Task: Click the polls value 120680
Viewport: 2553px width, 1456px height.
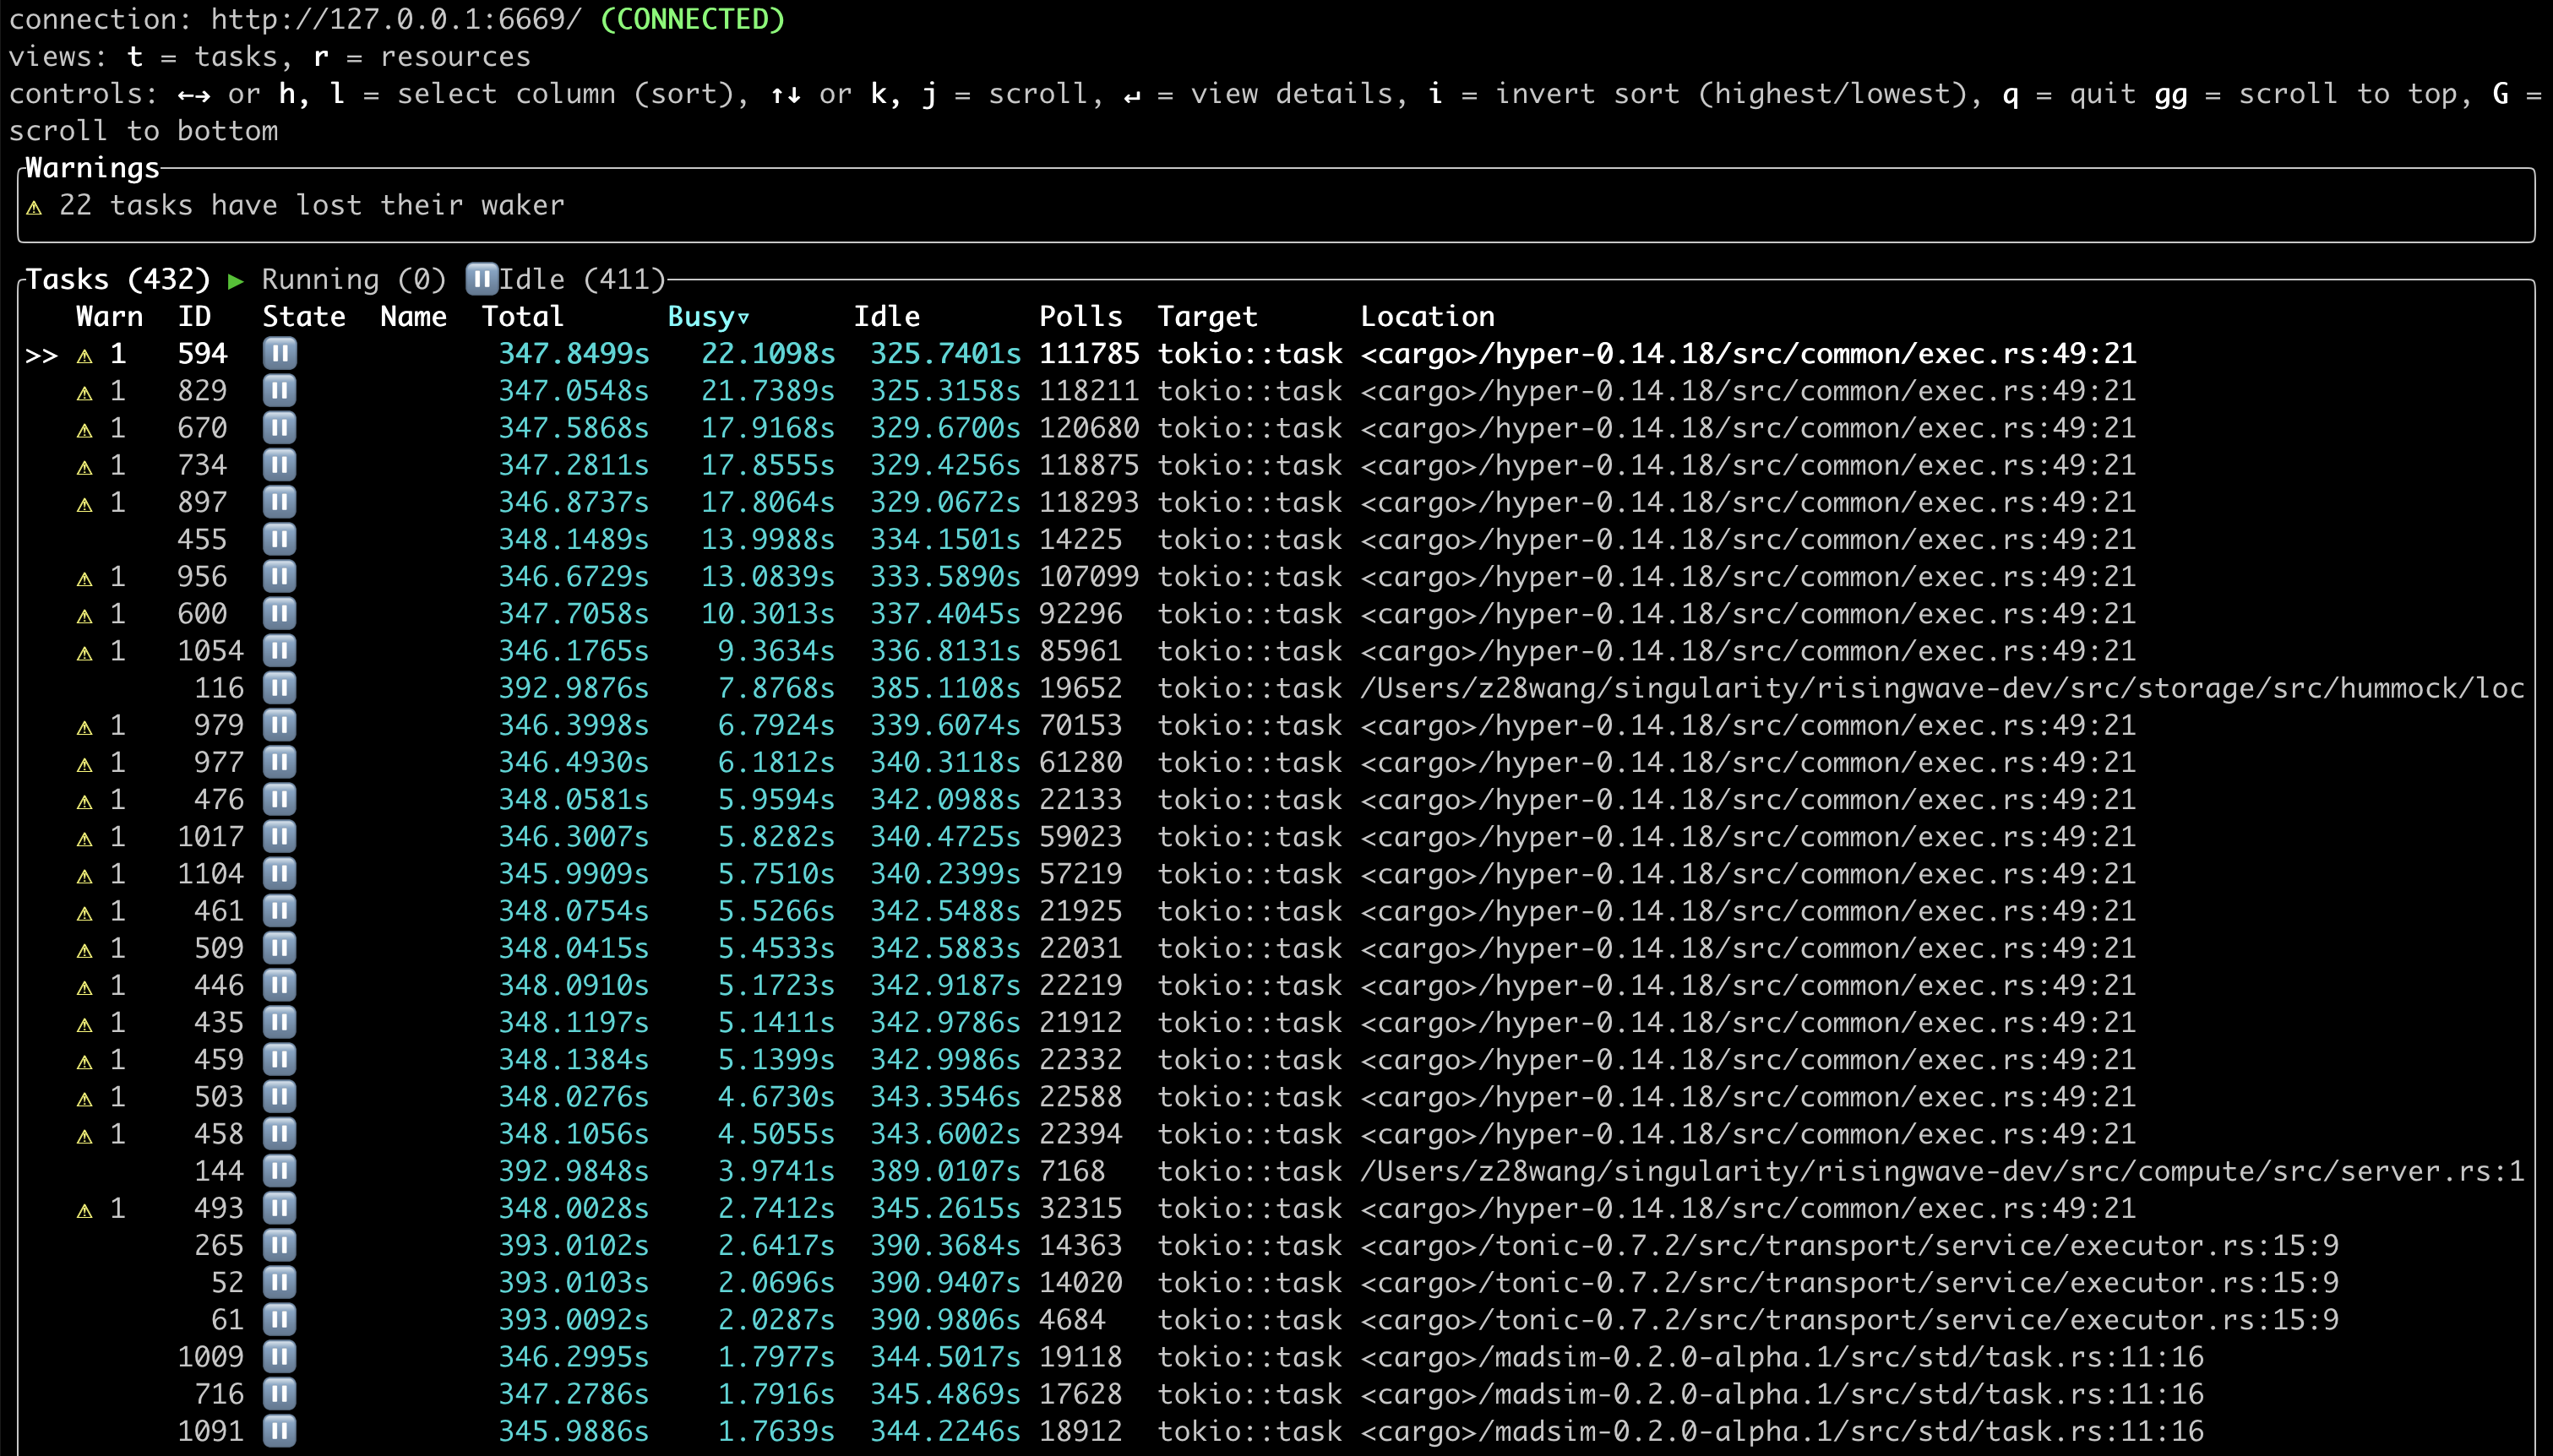Action: point(1090,428)
